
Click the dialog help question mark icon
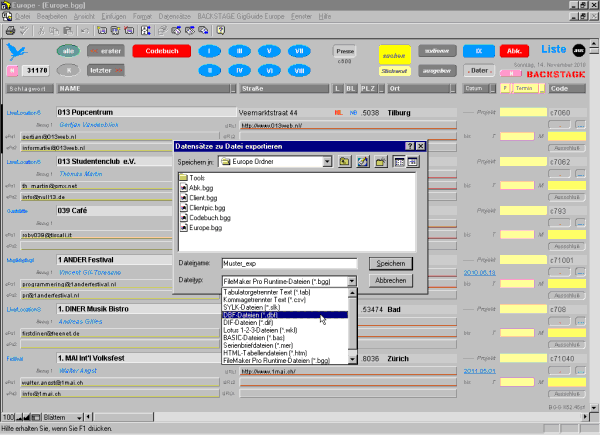point(409,146)
